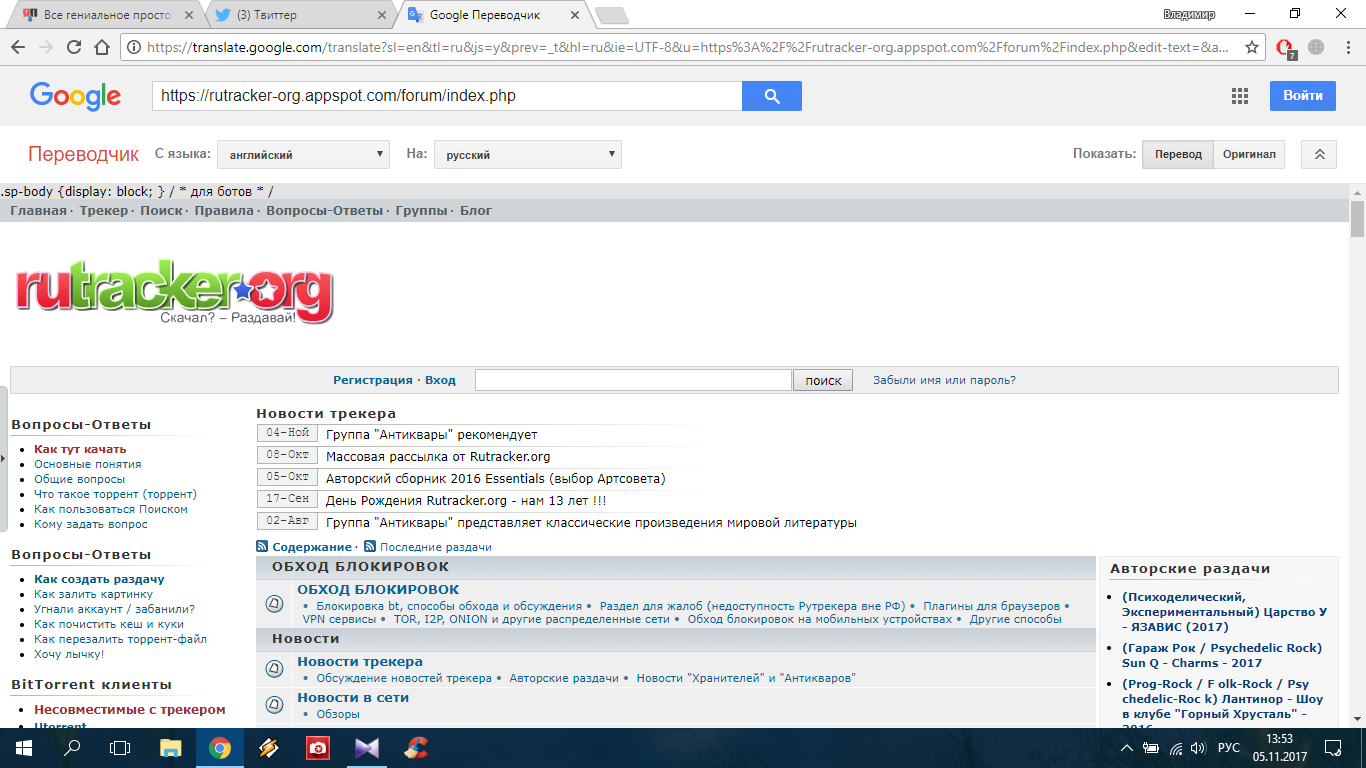Open Несовместимые с трекером link

(130, 709)
